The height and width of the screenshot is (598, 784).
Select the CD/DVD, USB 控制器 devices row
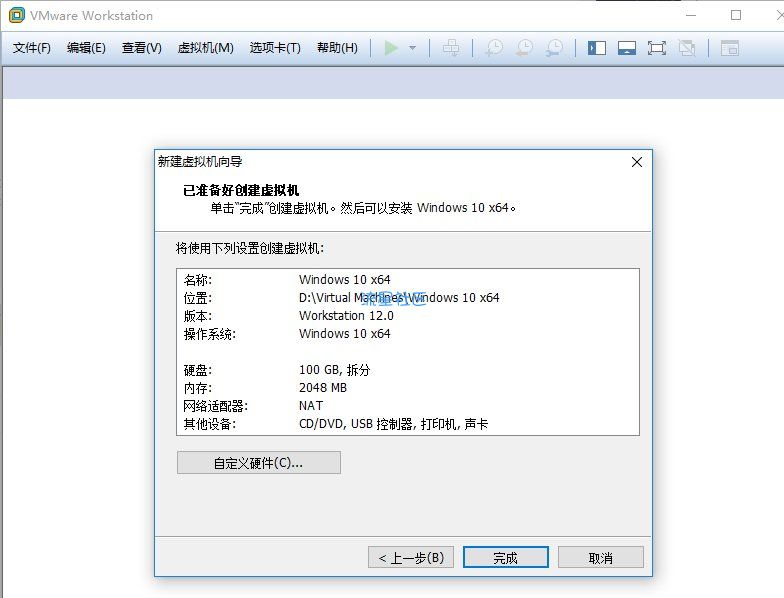(408, 424)
